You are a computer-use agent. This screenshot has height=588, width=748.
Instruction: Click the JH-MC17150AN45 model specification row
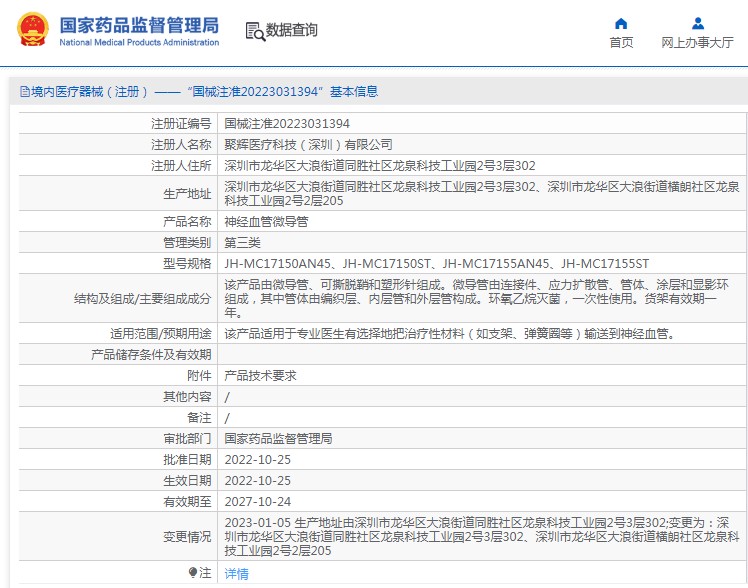[436, 264]
